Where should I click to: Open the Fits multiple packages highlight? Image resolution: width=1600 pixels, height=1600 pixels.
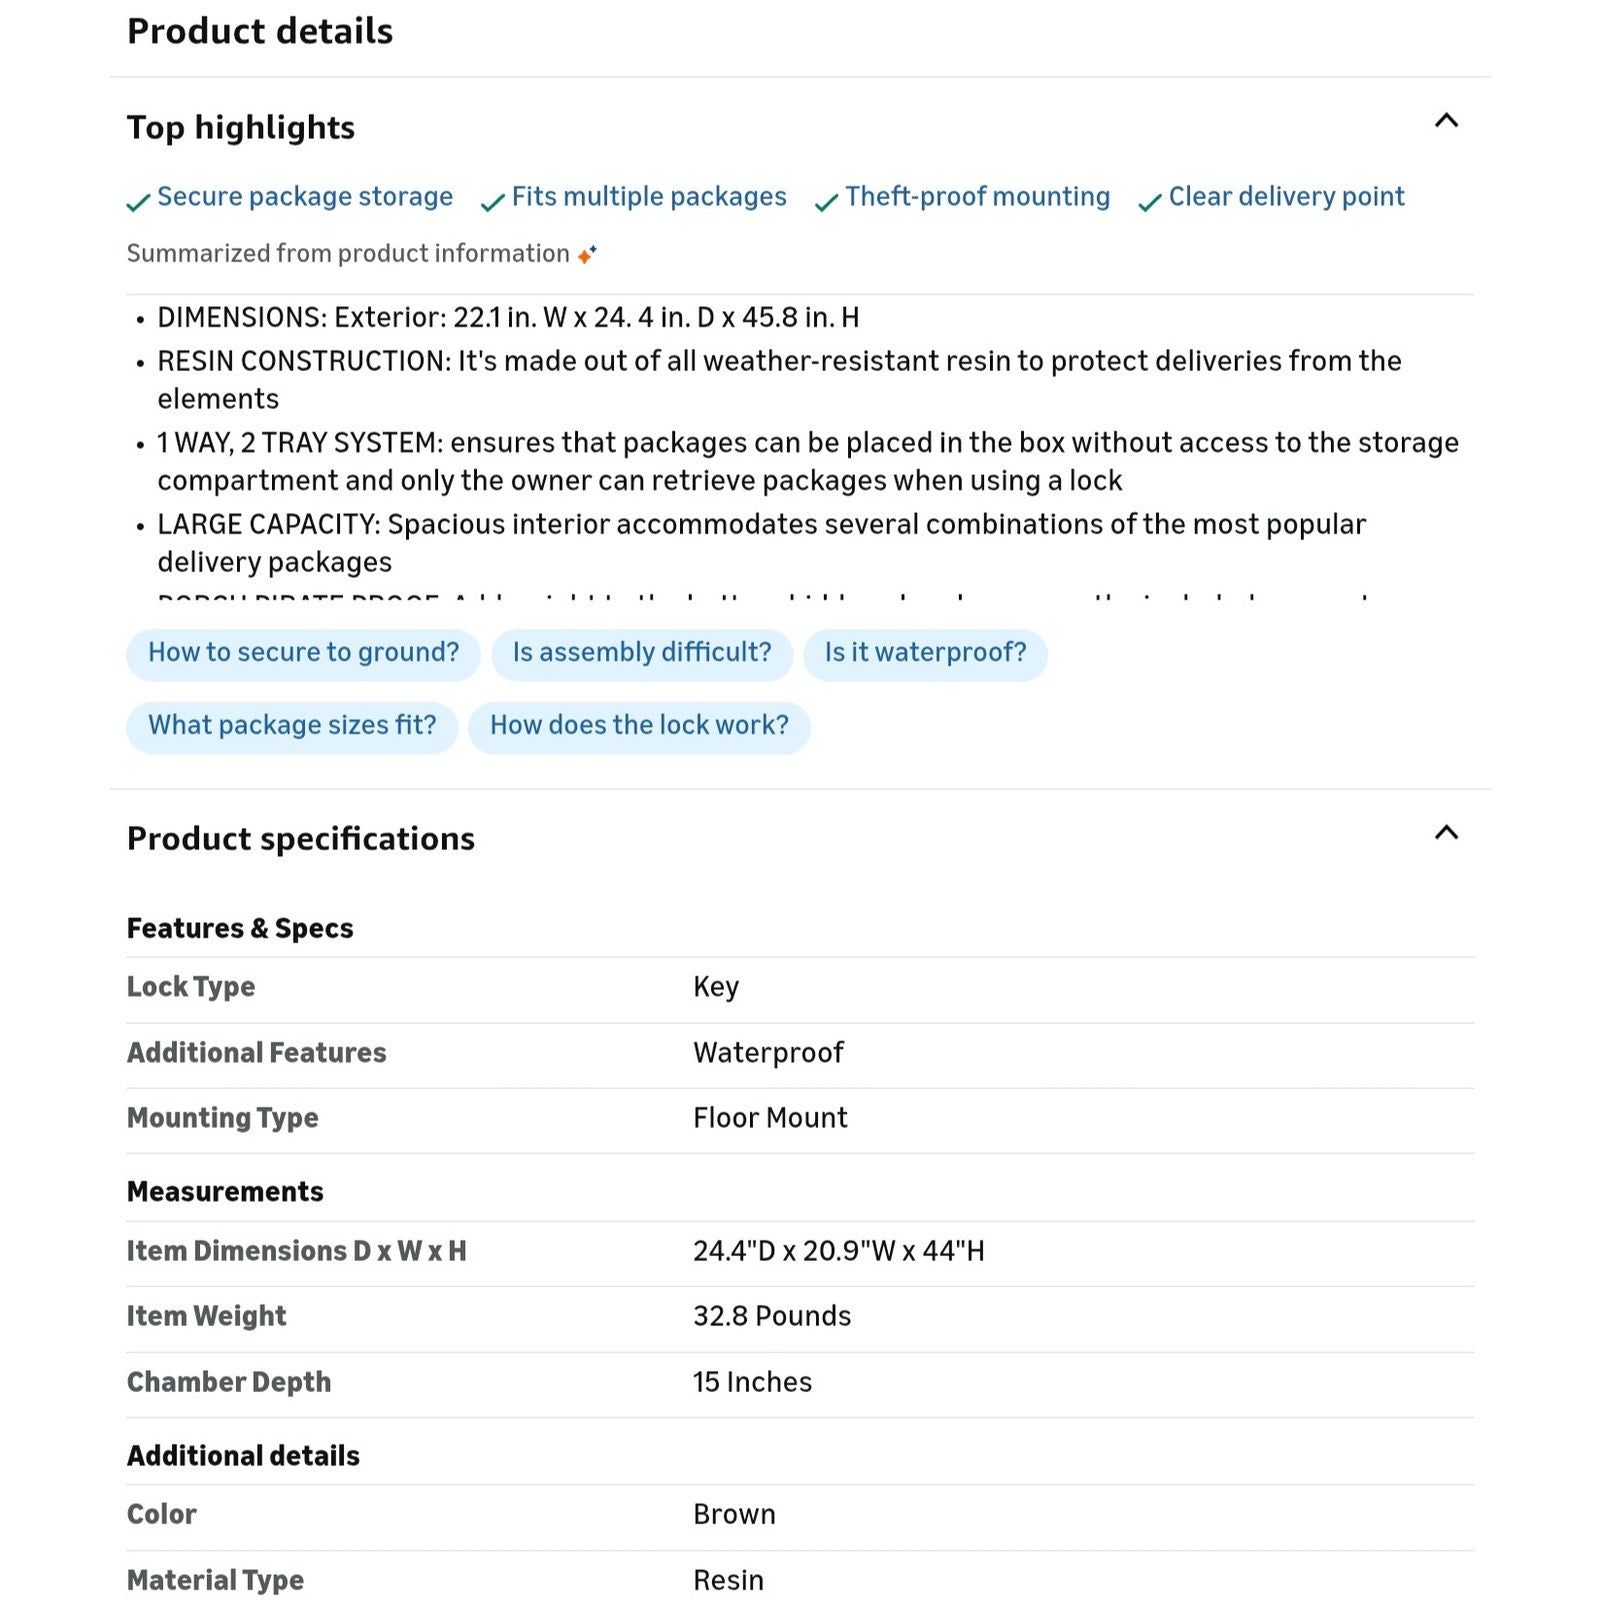click(x=649, y=197)
